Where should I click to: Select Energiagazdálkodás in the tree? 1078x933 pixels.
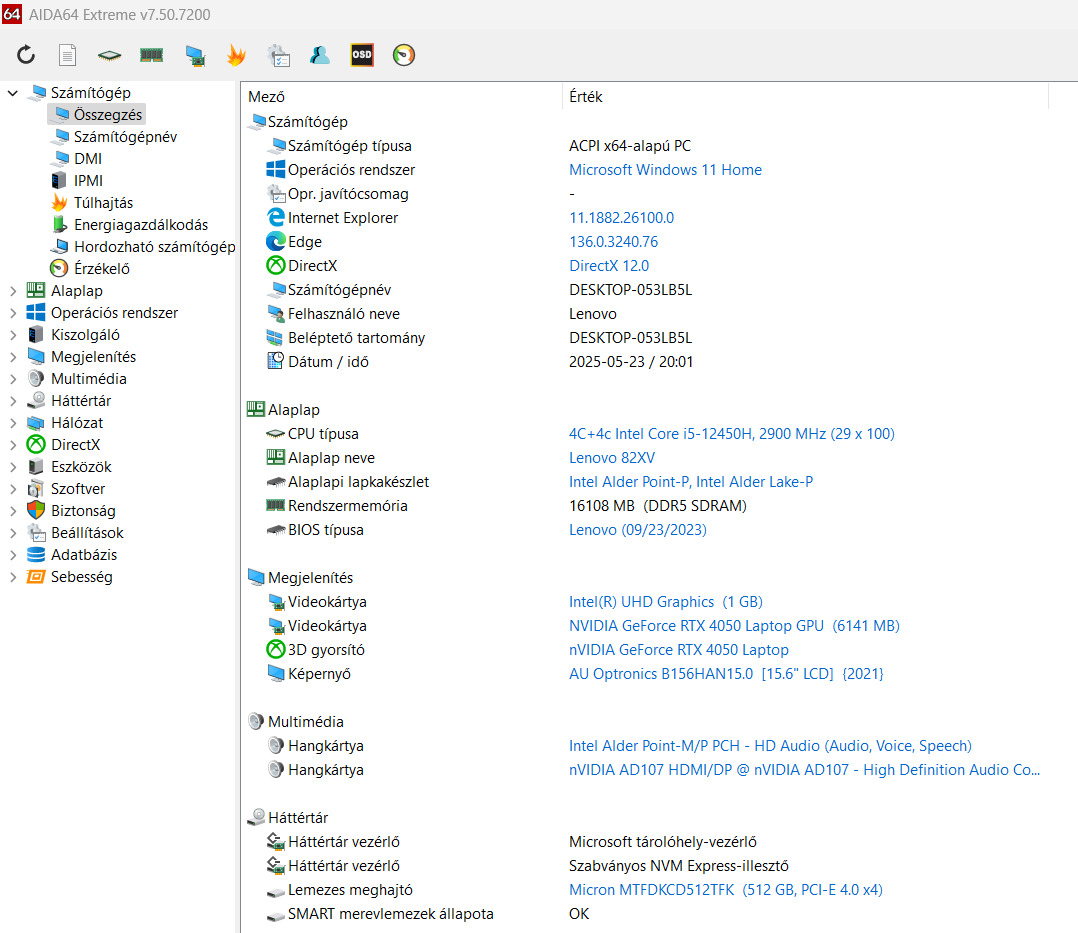pyautogui.click(x=141, y=225)
